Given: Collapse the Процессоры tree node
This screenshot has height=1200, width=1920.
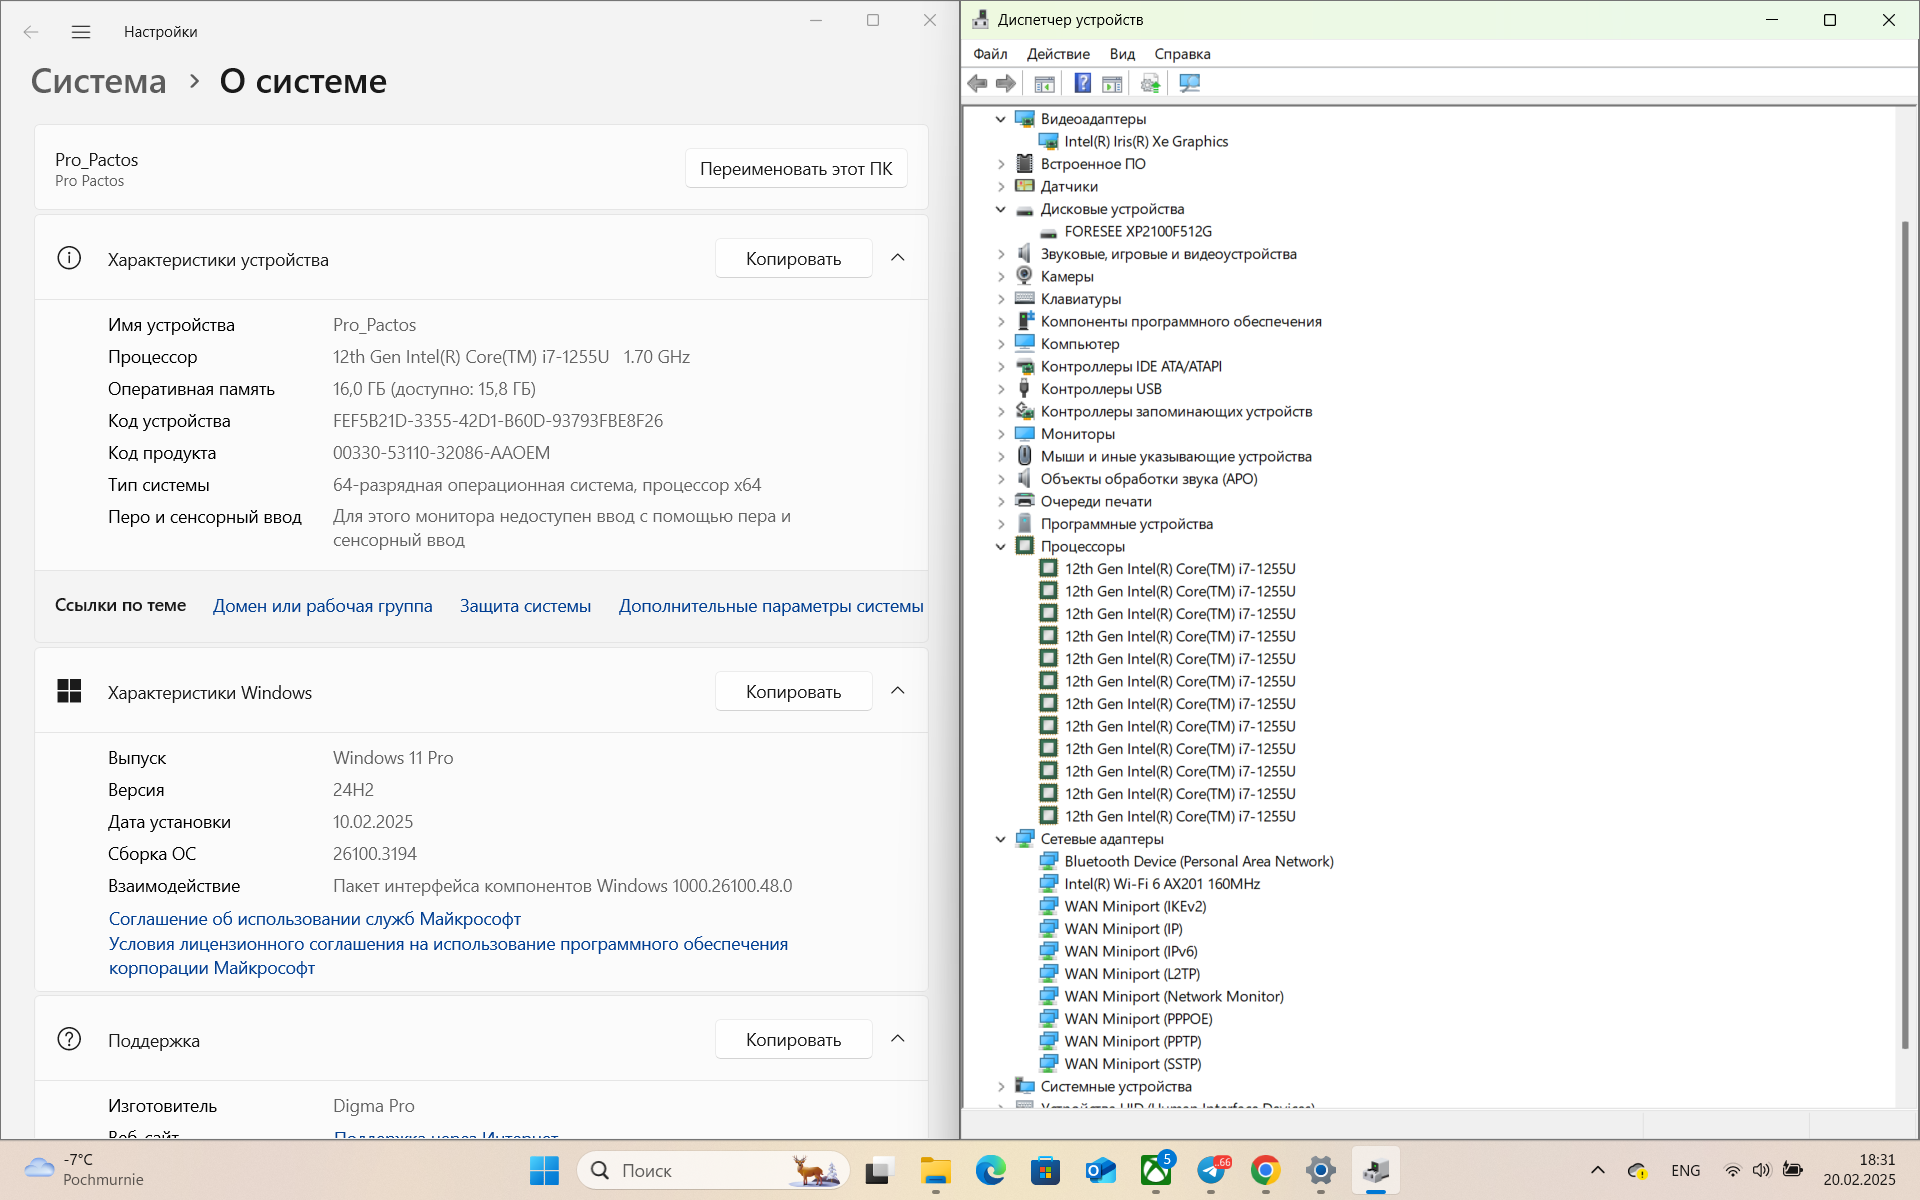Looking at the screenshot, I should (1001, 547).
